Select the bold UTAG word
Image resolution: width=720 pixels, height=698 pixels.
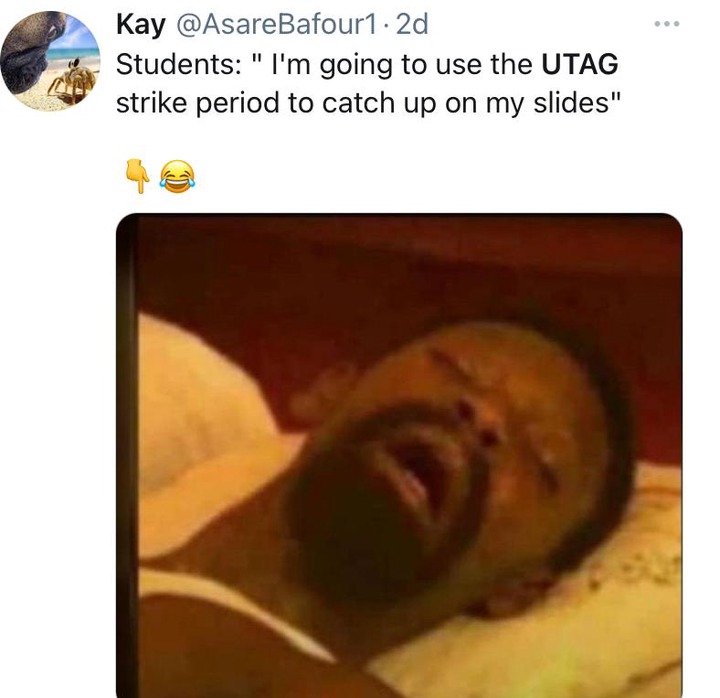580,64
